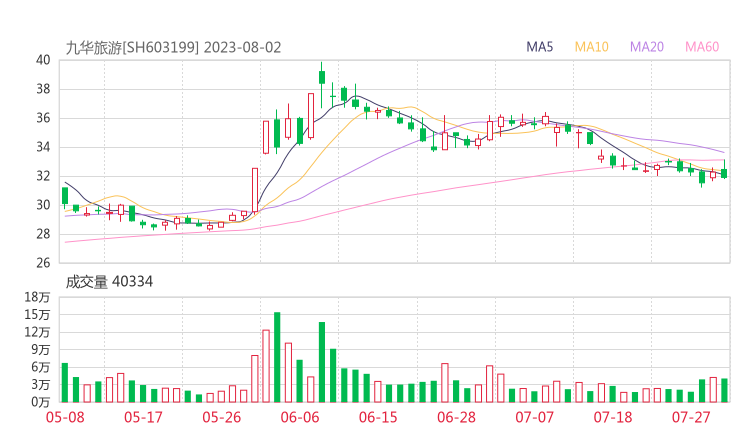This screenshot has width=740, height=440.
Task: Click the 30 price axis label
Action: [43, 205]
